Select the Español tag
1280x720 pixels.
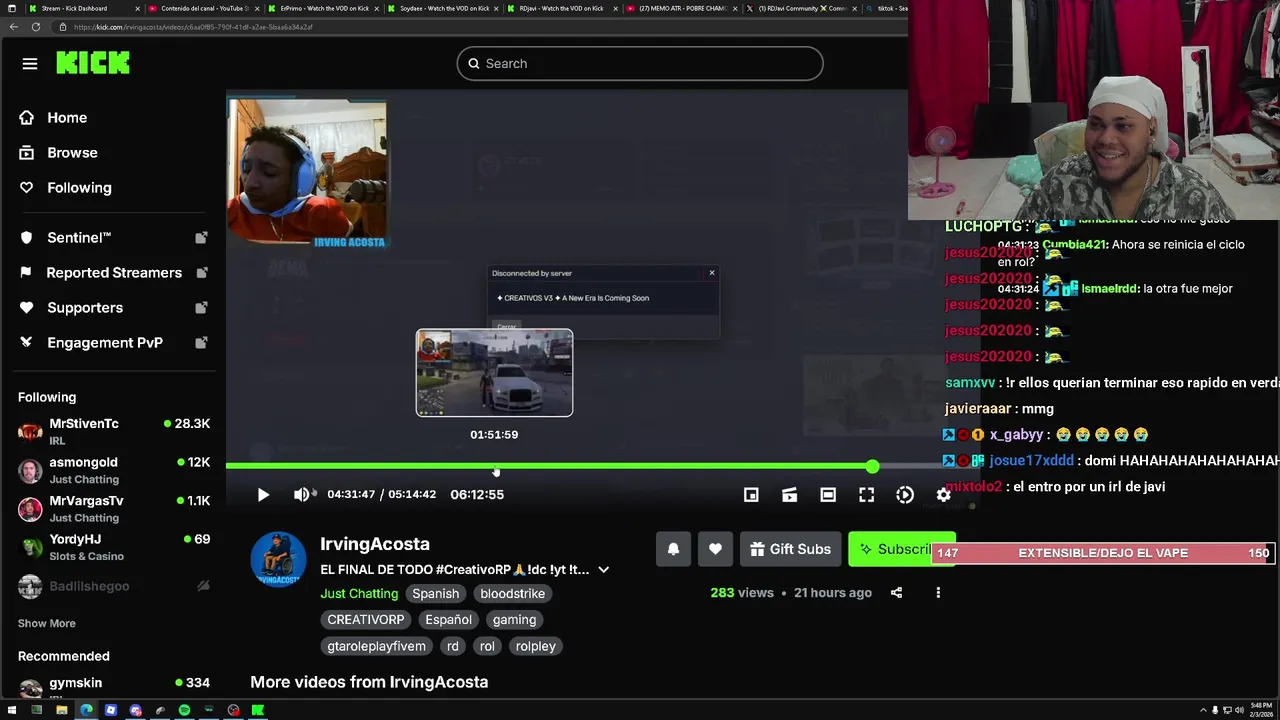448,619
